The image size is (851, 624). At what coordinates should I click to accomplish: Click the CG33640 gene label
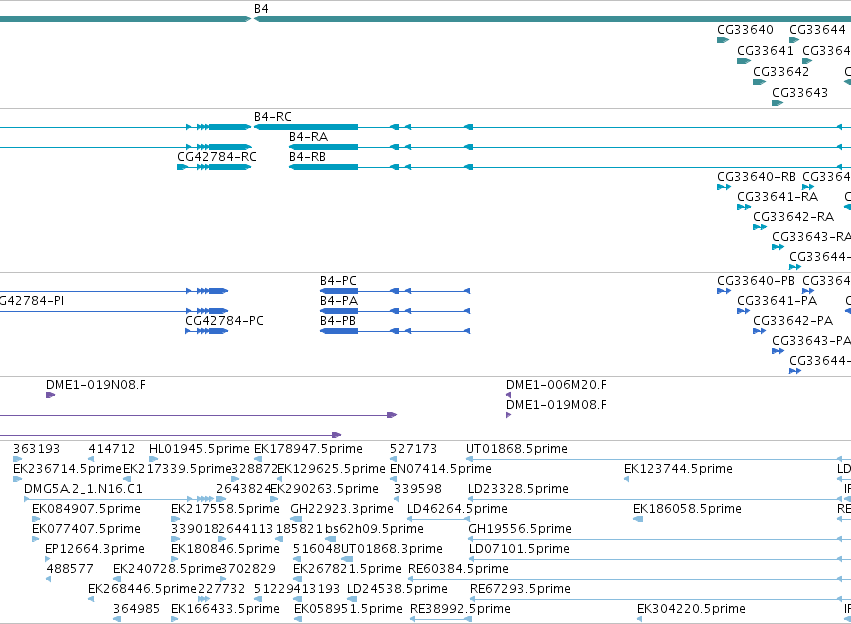pyautogui.click(x=745, y=30)
